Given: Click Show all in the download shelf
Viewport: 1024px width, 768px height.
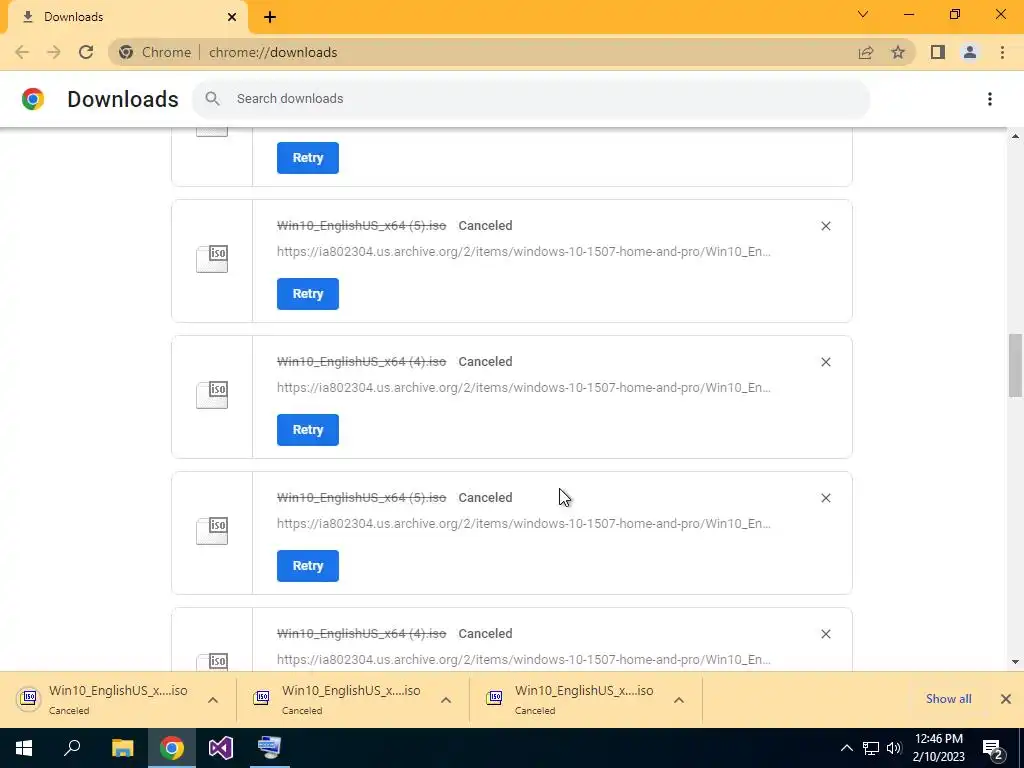Looking at the screenshot, I should [948, 699].
